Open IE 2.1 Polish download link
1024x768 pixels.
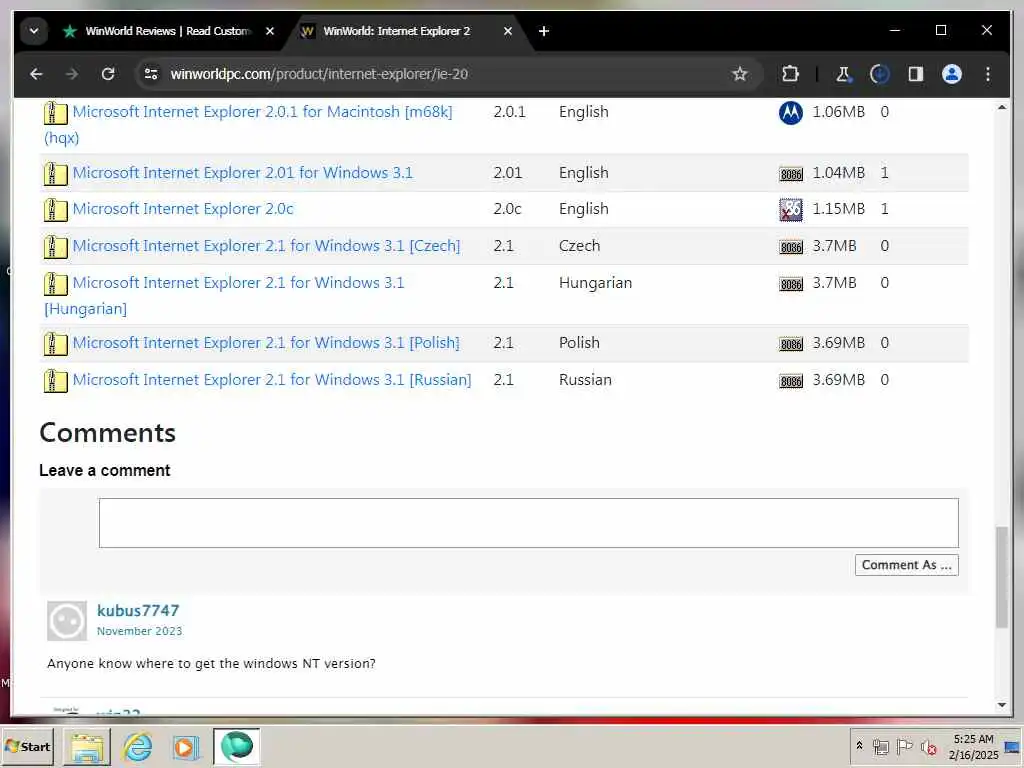click(266, 343)
